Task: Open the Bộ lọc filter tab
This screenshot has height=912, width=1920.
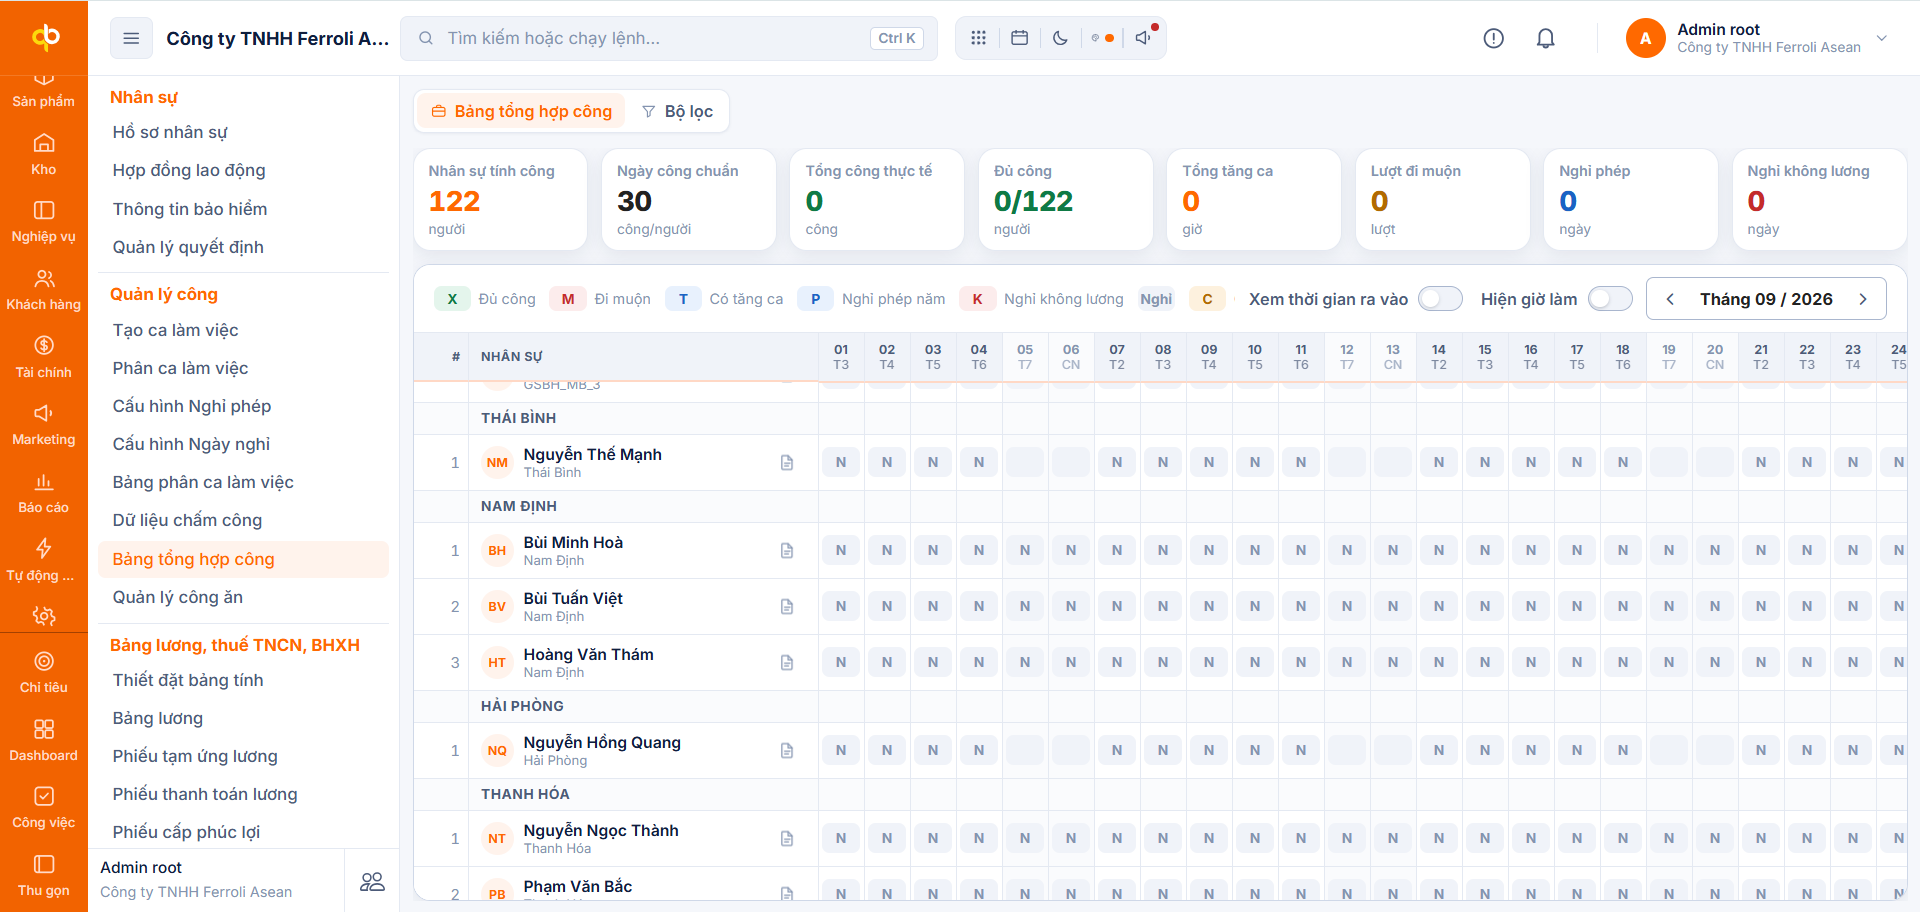Action: point(677,111)
